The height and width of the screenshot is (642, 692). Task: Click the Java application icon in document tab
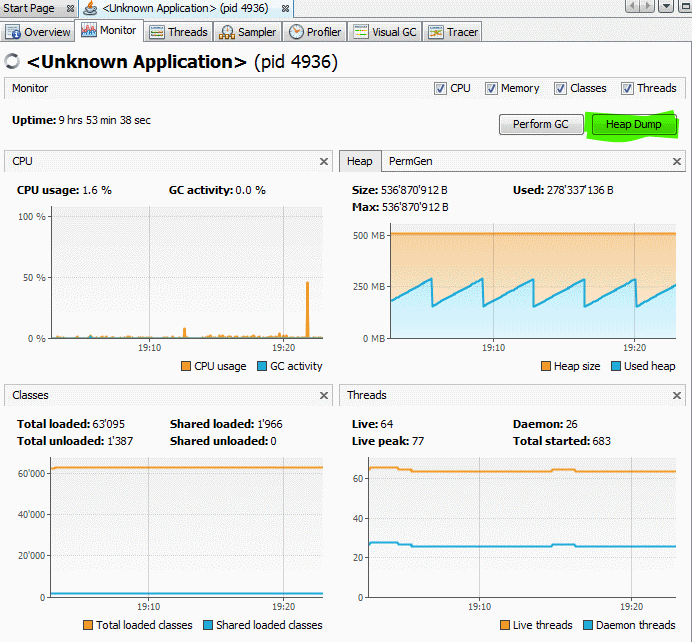point(90,8)
